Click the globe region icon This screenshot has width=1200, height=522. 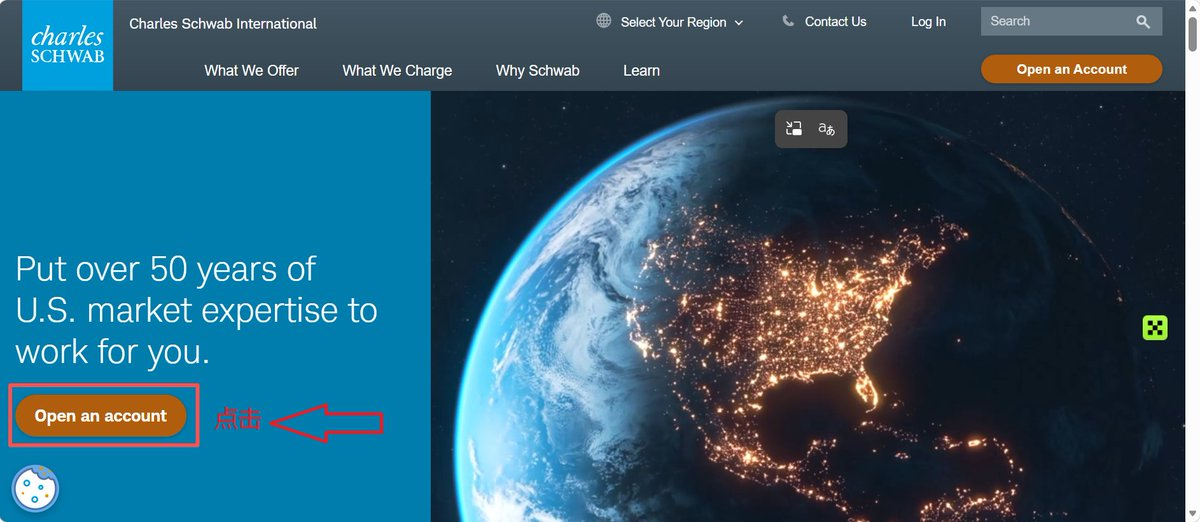coord(604,21)
